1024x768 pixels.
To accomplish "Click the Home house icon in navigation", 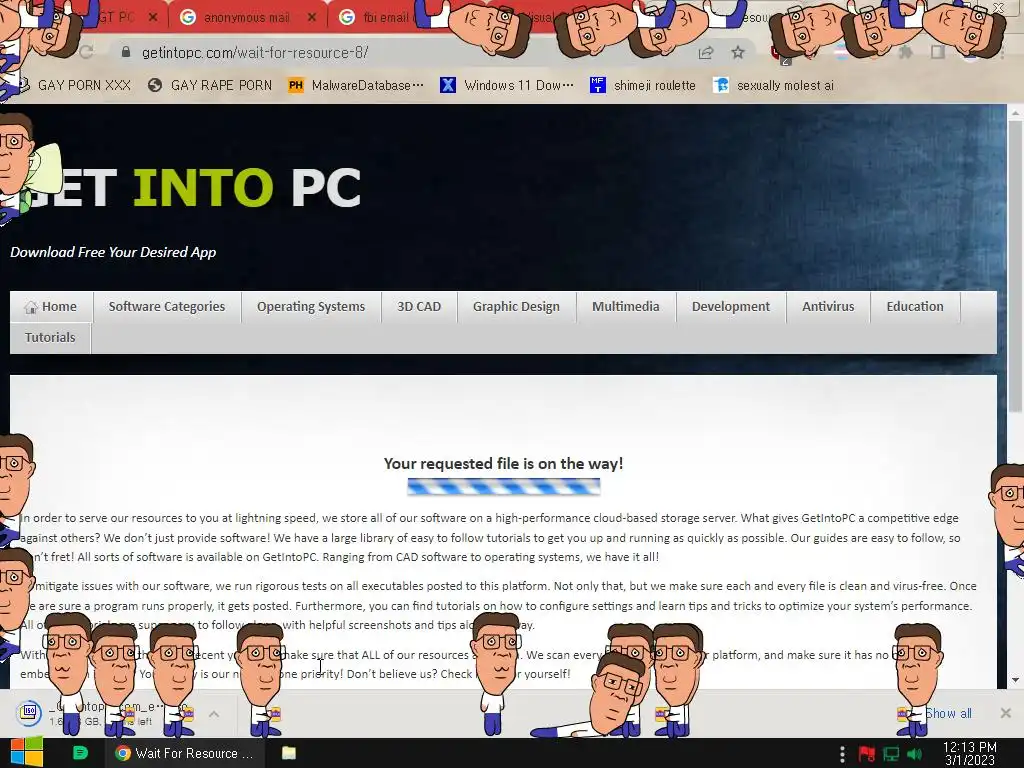I will click(31, 307).
